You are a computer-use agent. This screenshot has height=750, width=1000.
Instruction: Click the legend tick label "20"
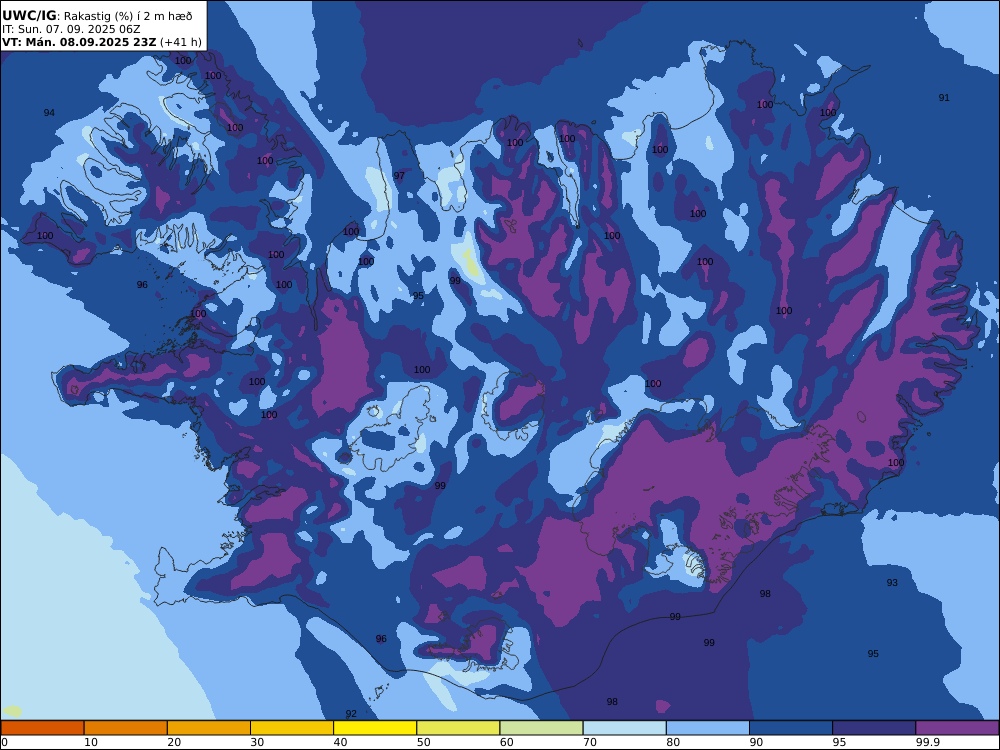(x=174, y=742)
